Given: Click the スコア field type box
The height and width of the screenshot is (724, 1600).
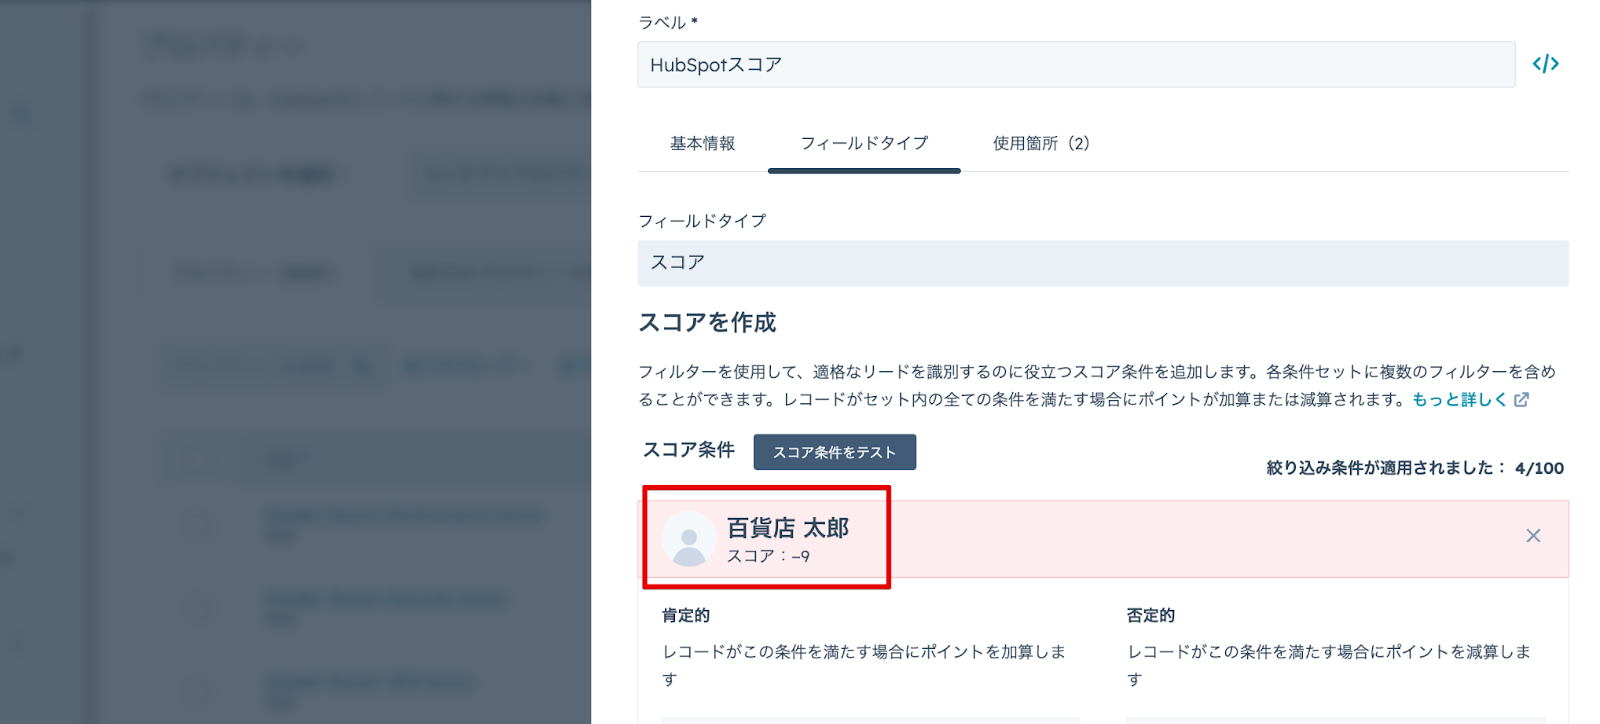Looking at the screenshot, I should tap(1103, 263).
